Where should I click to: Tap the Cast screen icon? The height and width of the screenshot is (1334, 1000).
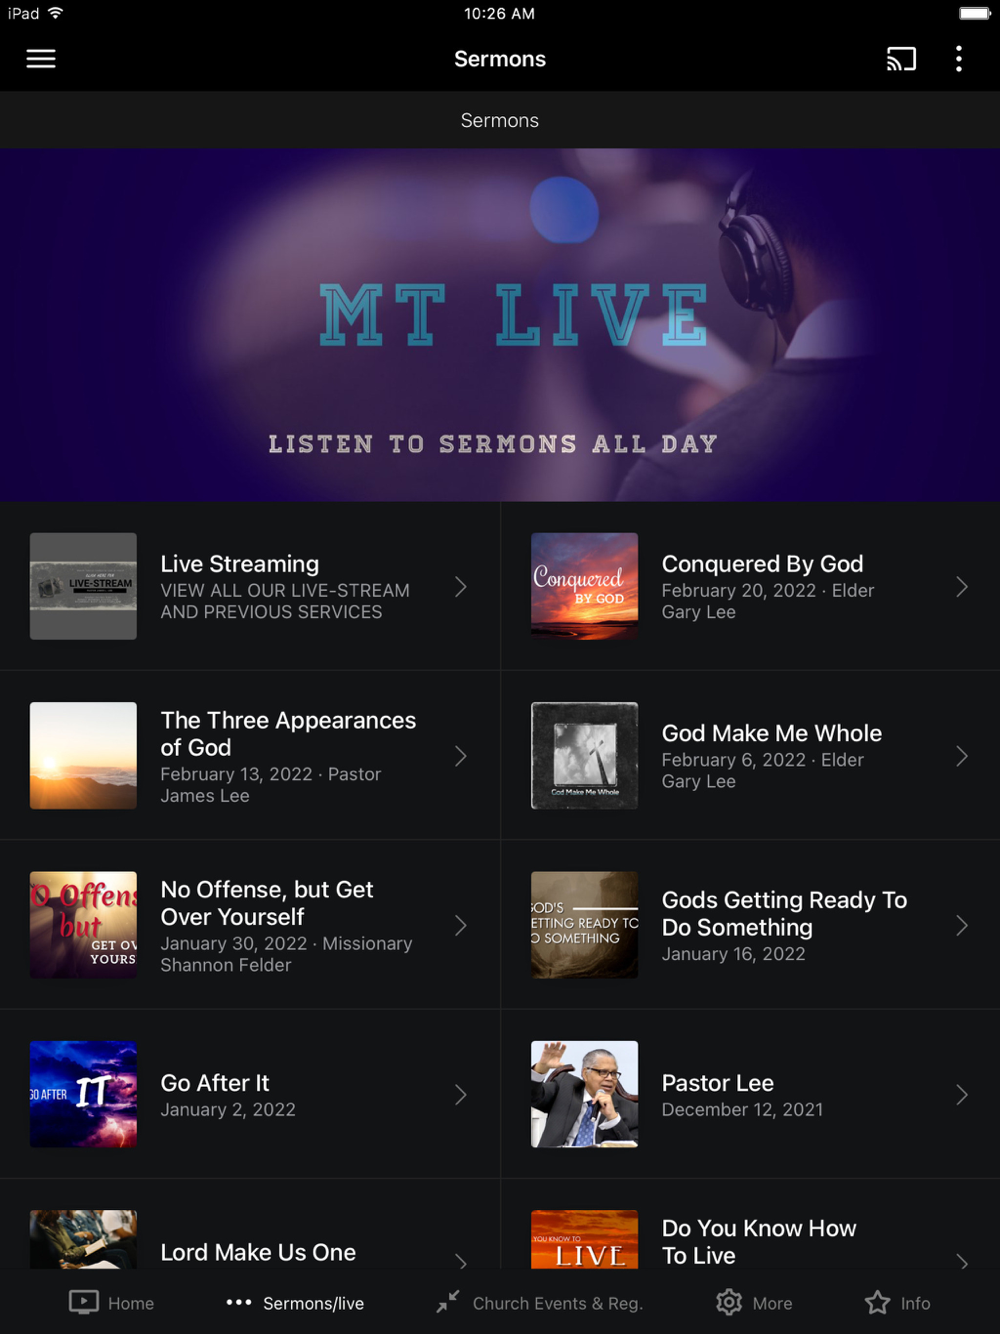coord(901,59)
